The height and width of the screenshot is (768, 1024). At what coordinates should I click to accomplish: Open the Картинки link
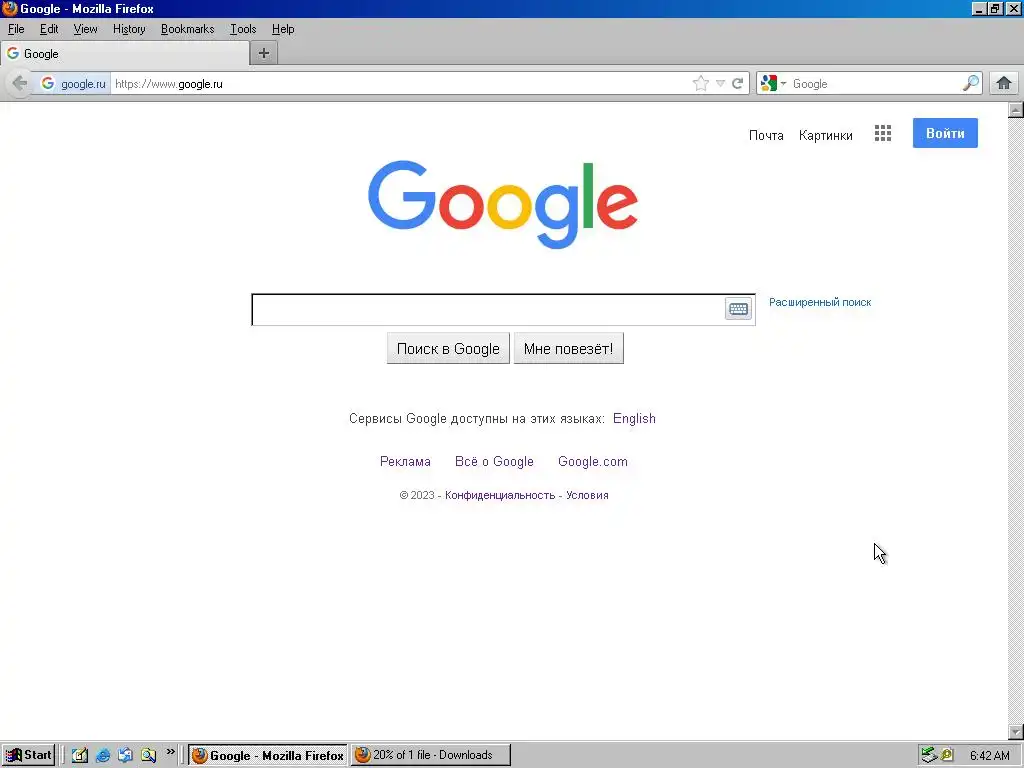[x=825, y=135]
